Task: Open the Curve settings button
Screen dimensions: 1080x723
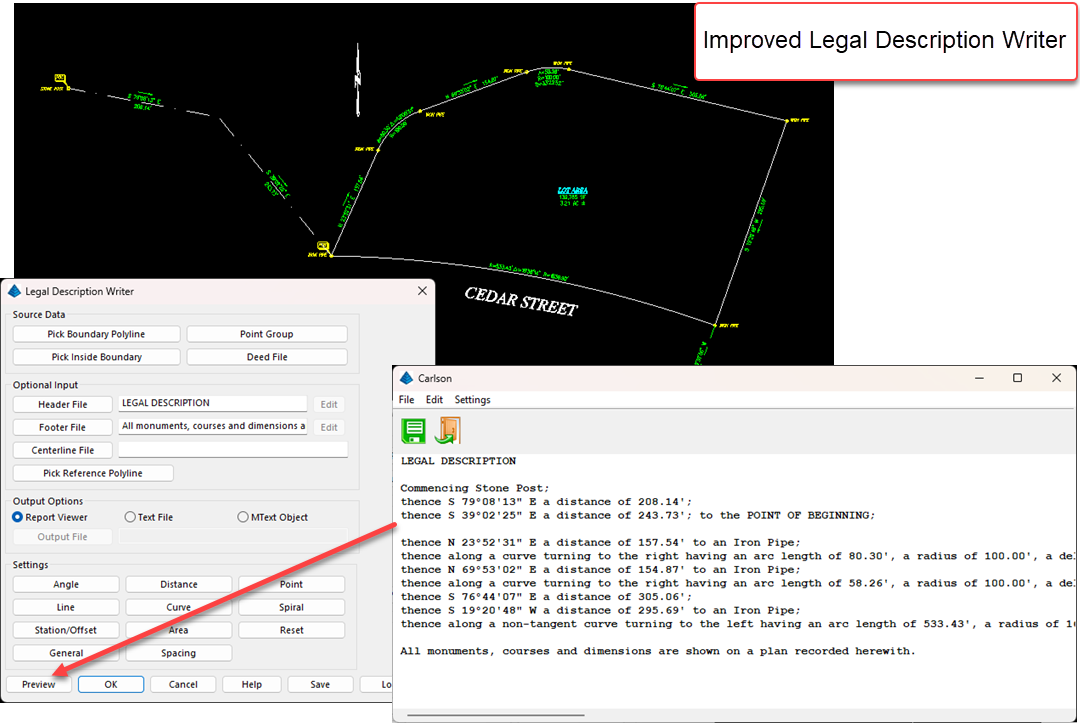Action: click(179, 607)
